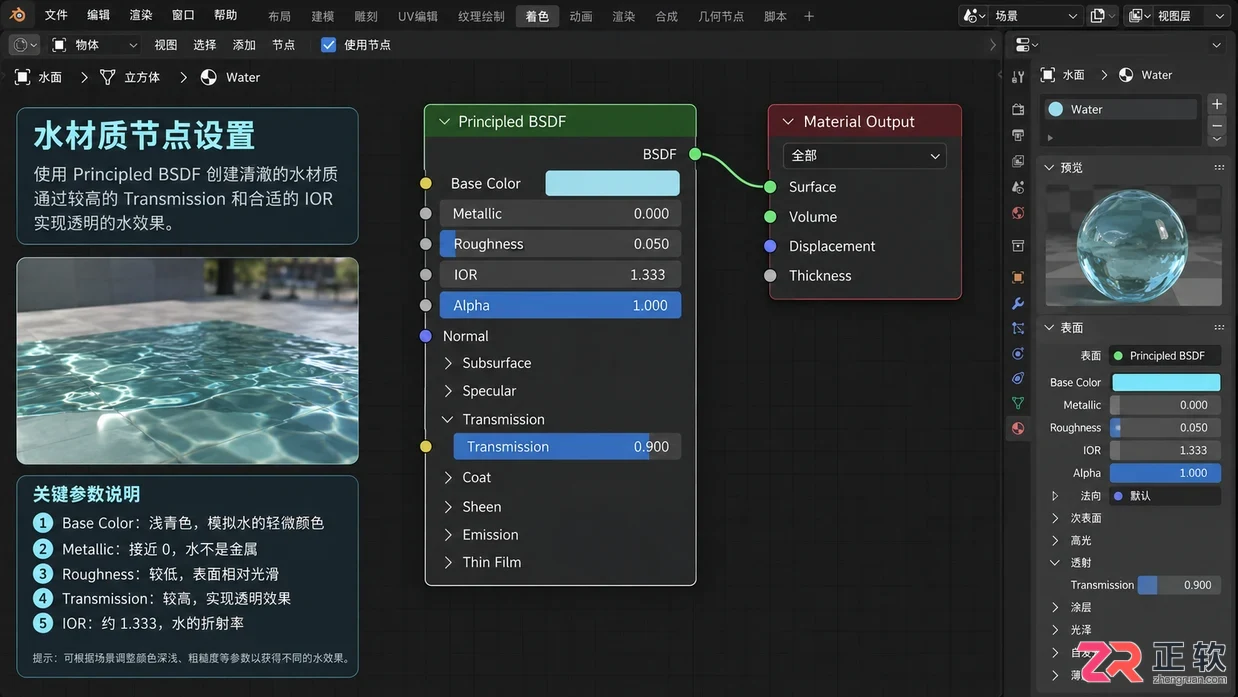Click the IOR field in node
Screen dimensions: 1238x697
[560, 275]
